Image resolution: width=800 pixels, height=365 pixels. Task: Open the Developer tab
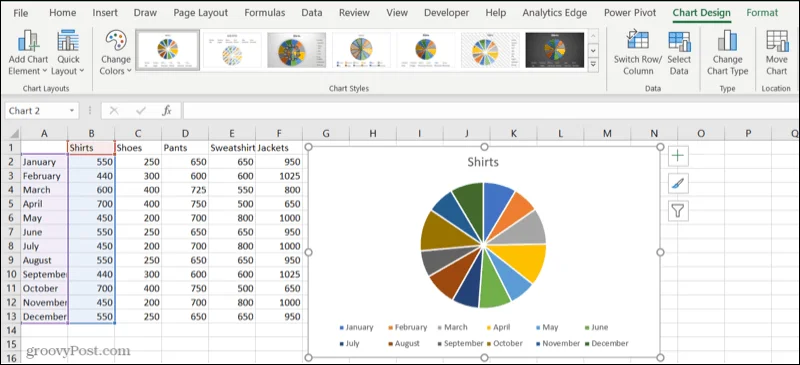coord(446,13)
